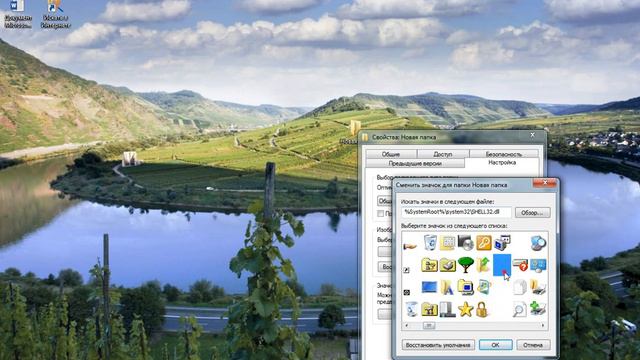
Task: Select the highlighted blank blue icon
Action: (502, 264)
